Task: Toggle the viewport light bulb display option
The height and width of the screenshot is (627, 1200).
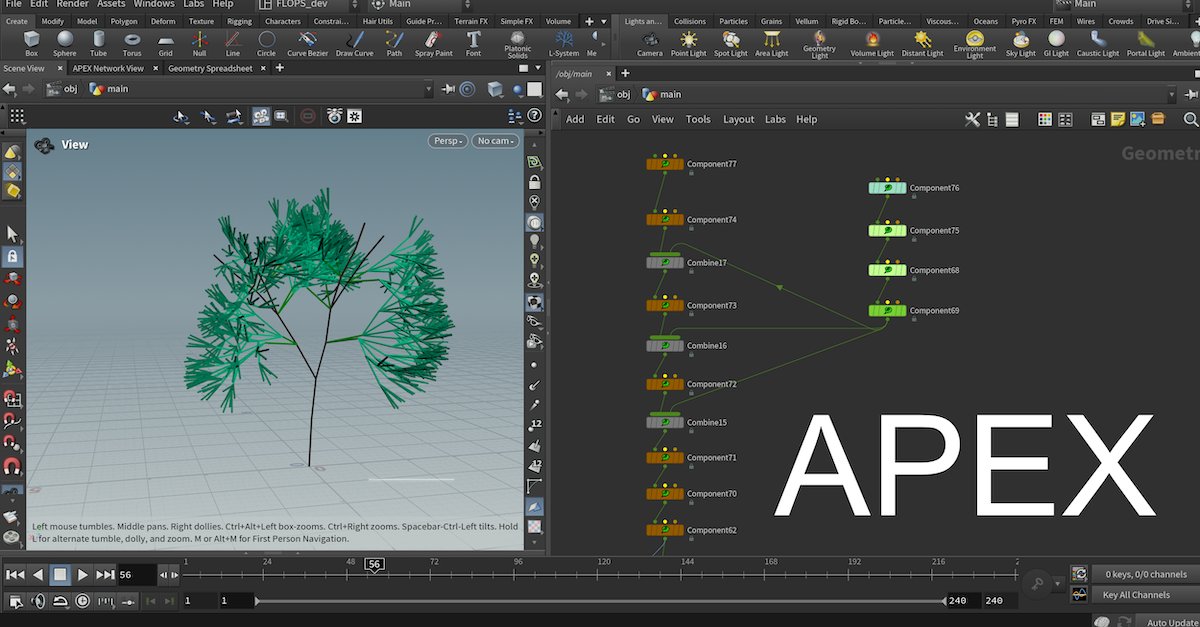Action: (x=535, y=241)
